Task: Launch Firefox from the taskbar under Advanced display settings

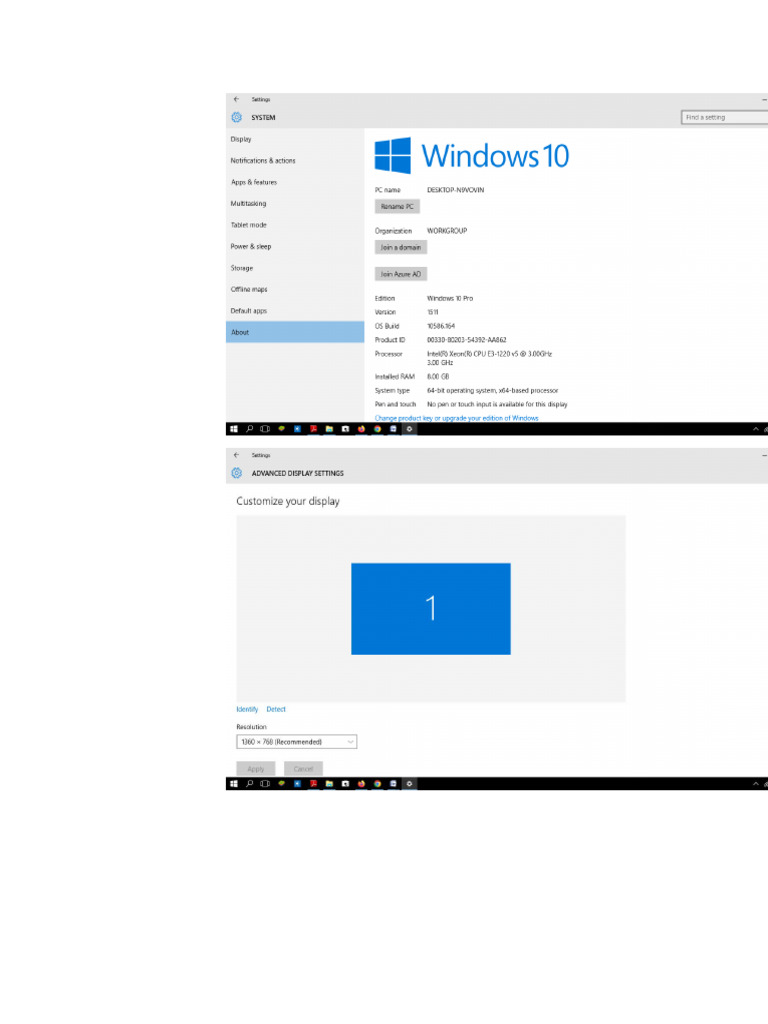Action: pyautogui.click(x=361, y=784)
